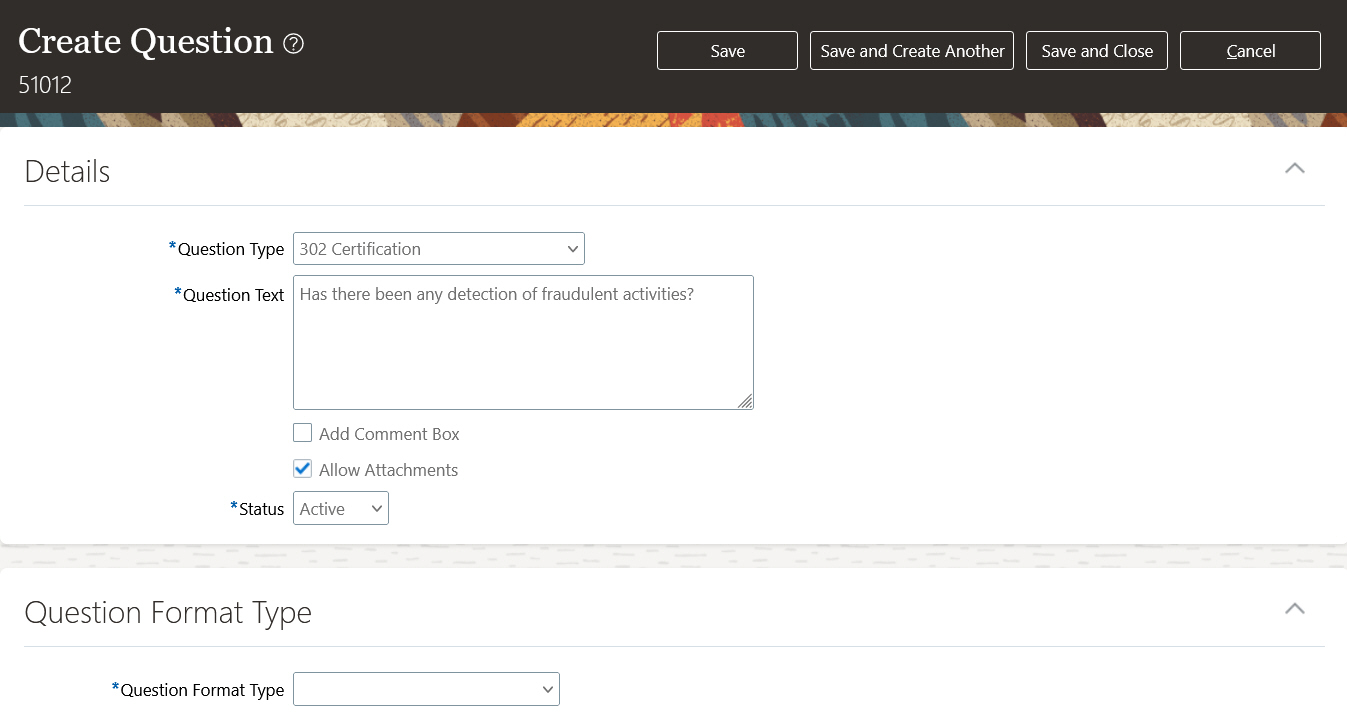Screen dimensions: 1347x713
Task: Click the Question Type field label
Action: 230,249
